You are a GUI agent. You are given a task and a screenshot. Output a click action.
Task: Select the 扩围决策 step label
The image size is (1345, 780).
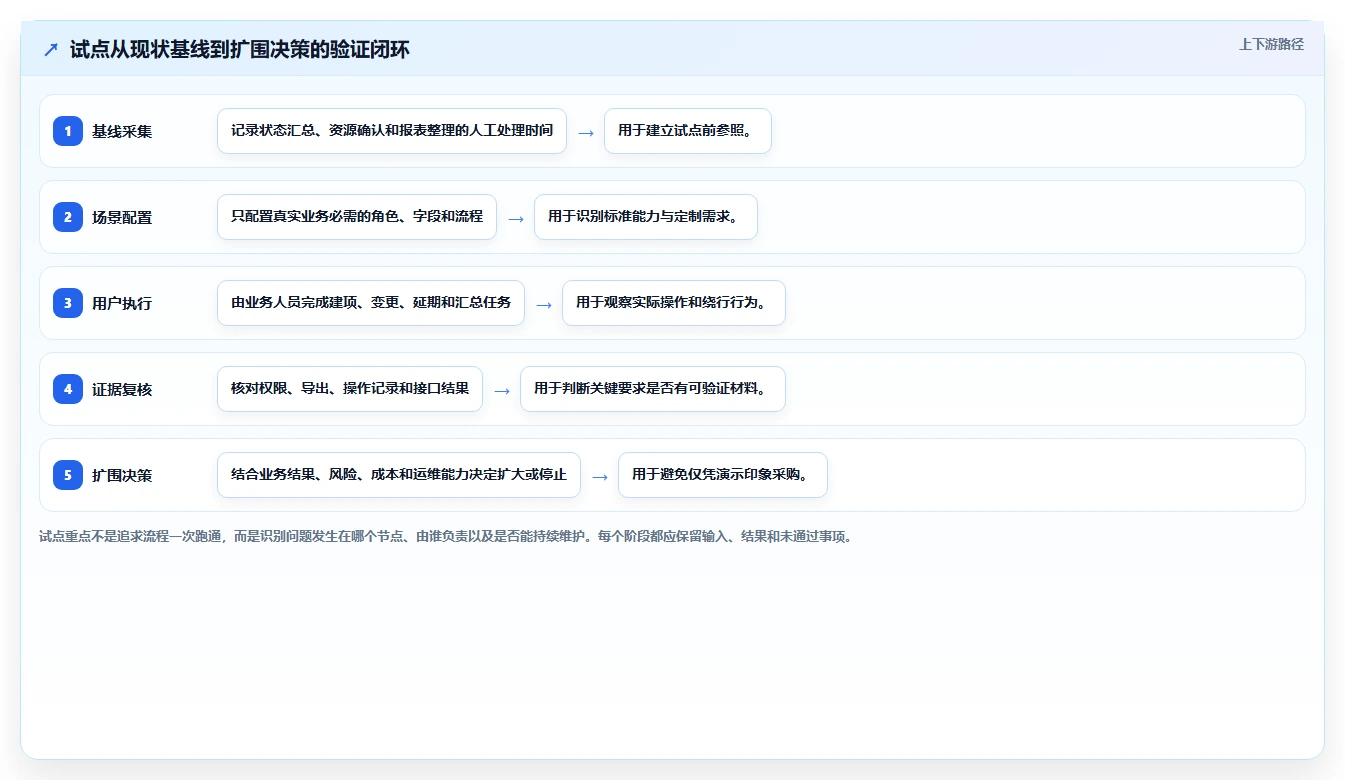click(122, 475)
